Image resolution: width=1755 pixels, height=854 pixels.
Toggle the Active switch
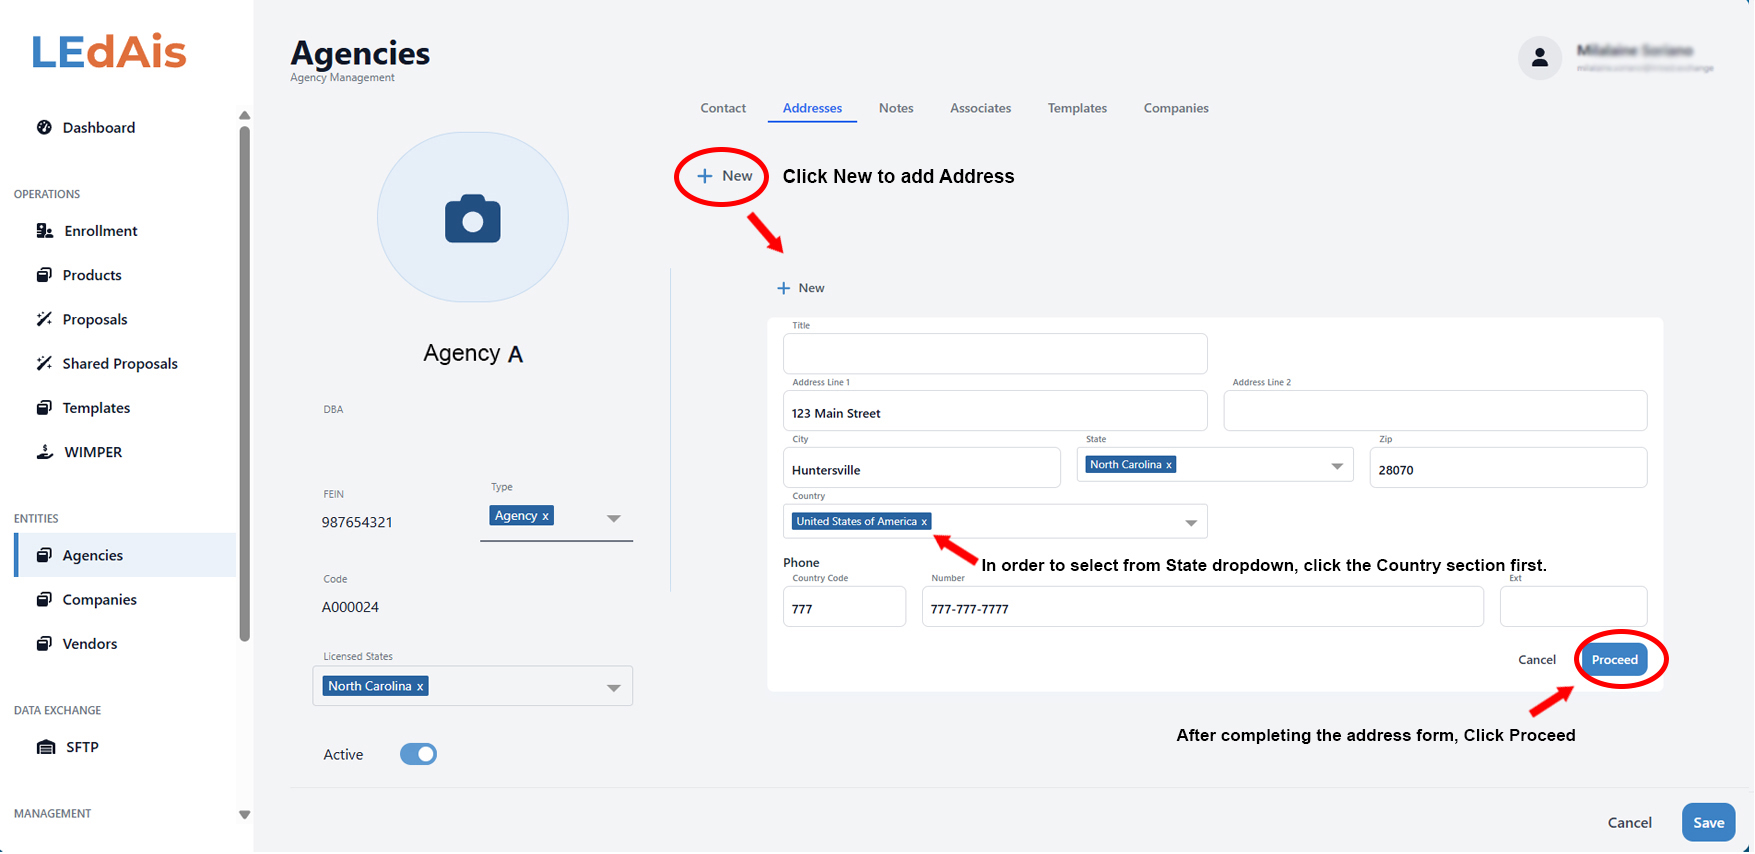[x=418, y=754]
